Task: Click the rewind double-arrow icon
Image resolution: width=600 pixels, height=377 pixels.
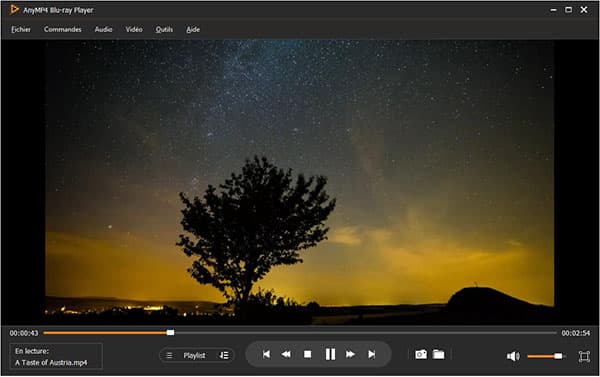Action: tap(286, 354)
